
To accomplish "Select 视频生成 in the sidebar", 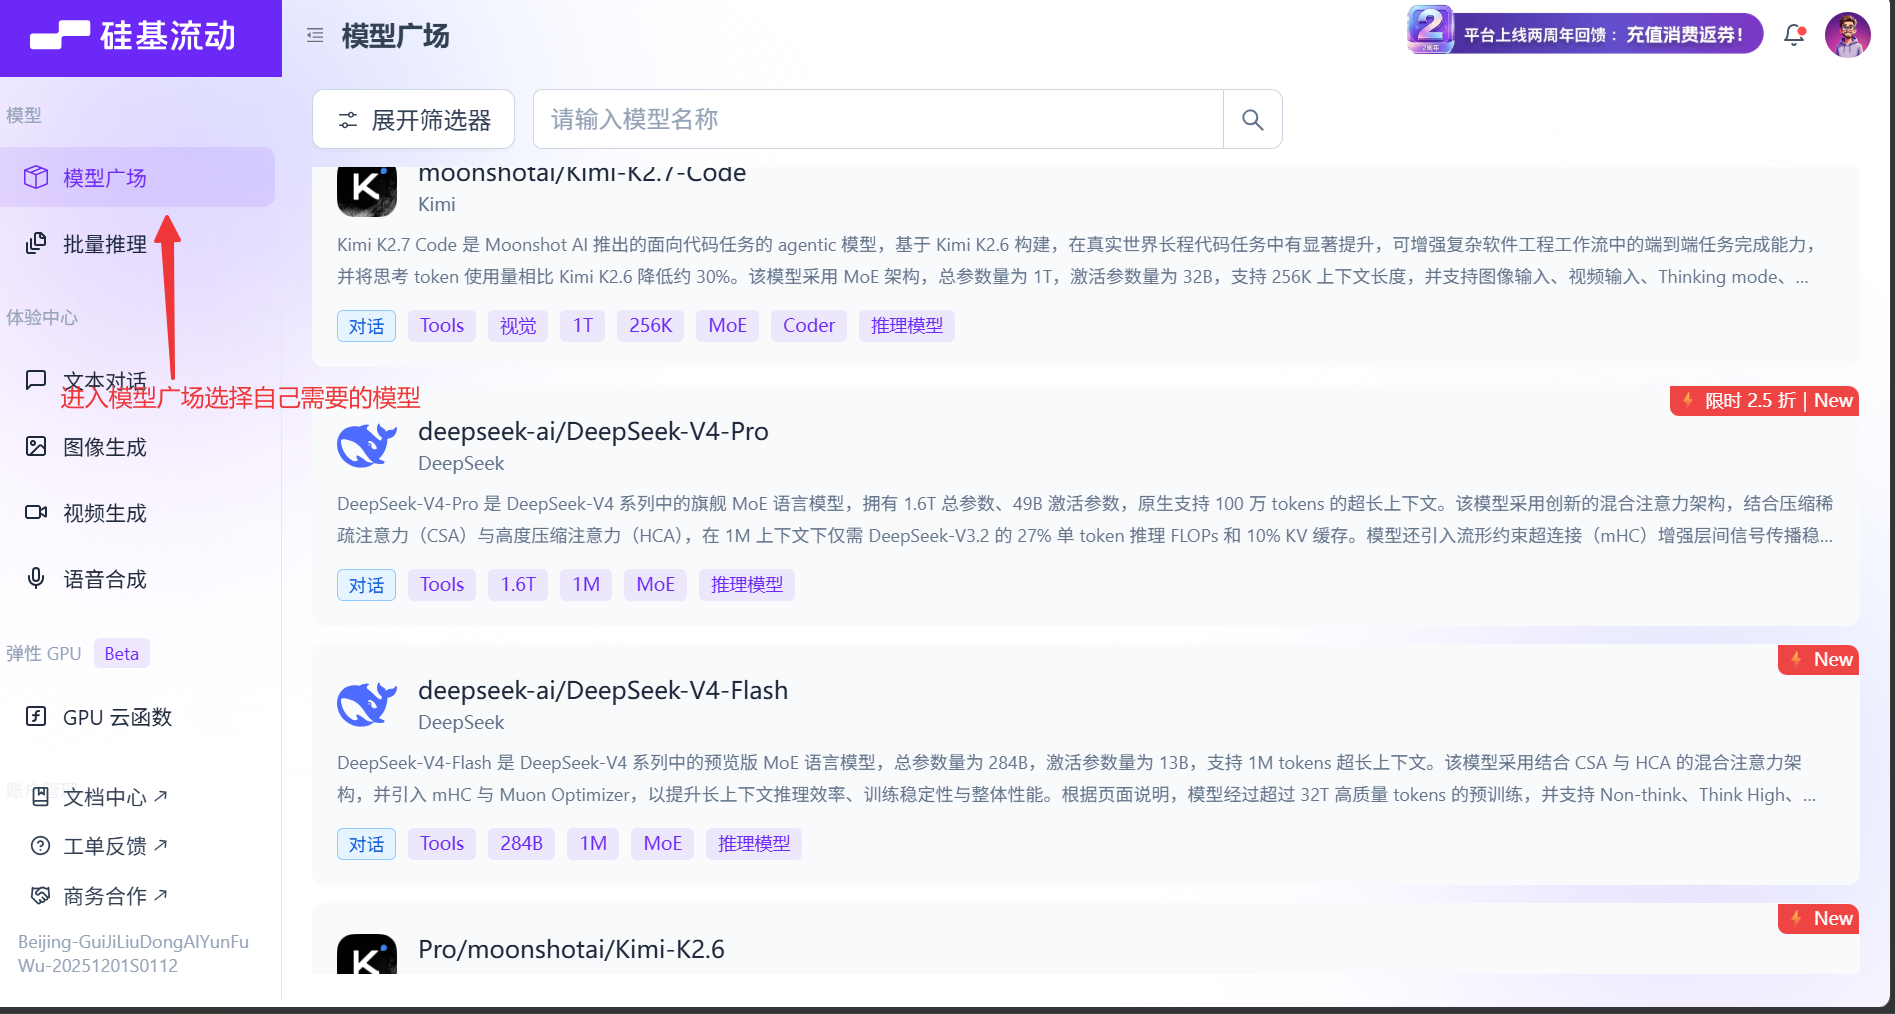I will coord(138,512).
